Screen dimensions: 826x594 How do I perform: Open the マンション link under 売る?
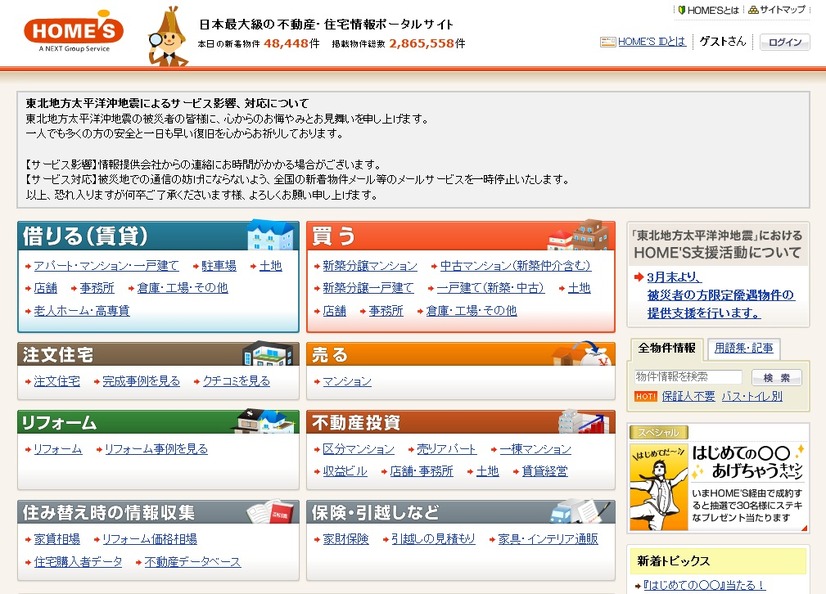point(347,381)
